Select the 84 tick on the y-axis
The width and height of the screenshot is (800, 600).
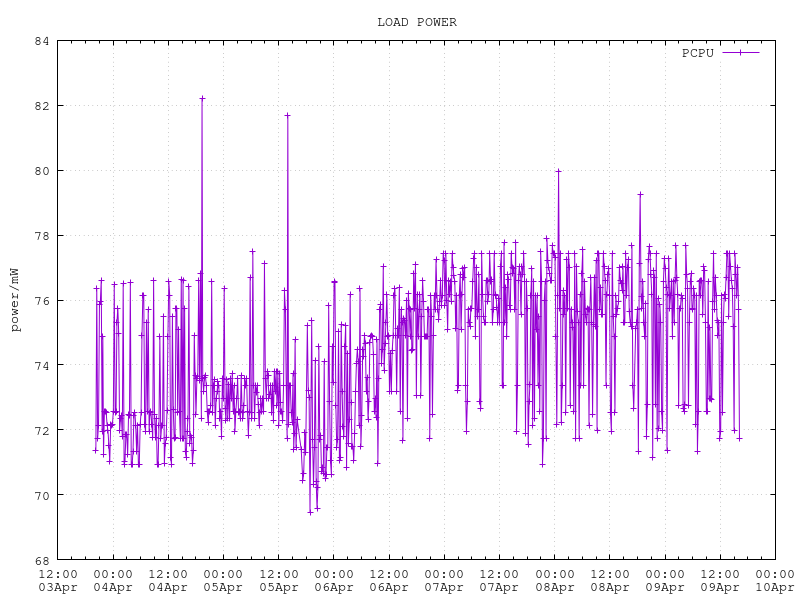(41, 41)
